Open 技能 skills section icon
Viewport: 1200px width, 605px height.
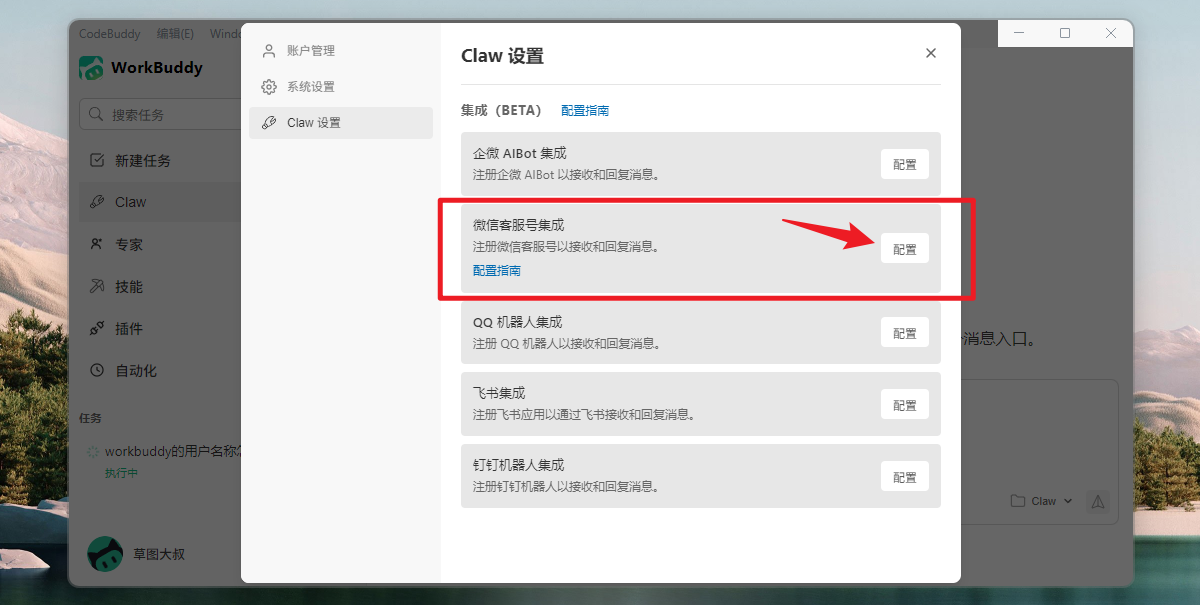(97, 286)
